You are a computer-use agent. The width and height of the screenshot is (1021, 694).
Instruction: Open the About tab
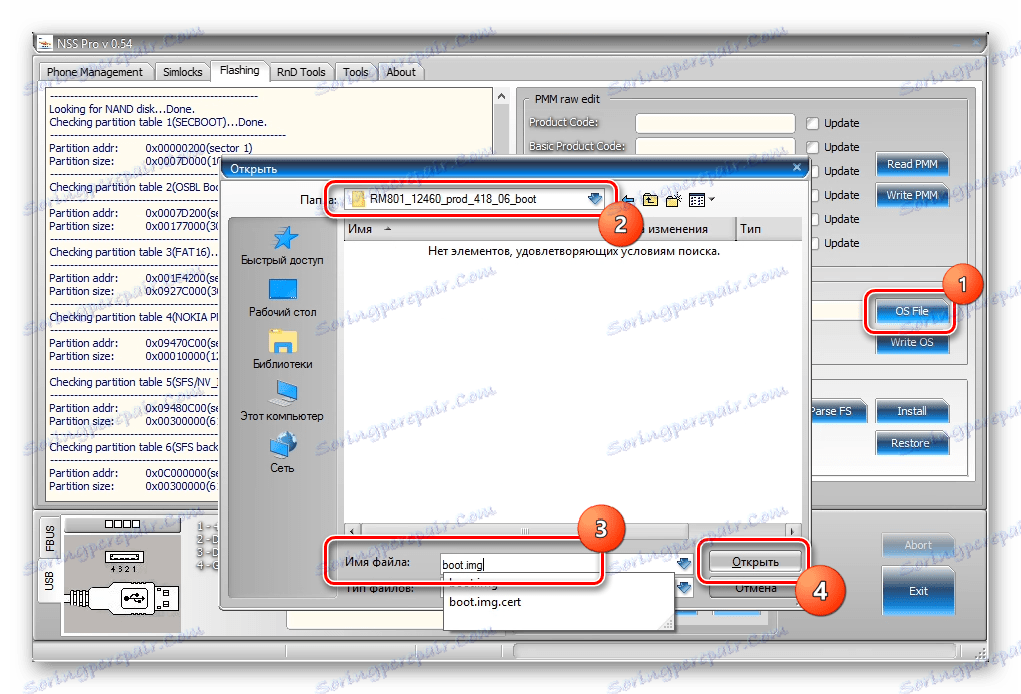(401, 72)
